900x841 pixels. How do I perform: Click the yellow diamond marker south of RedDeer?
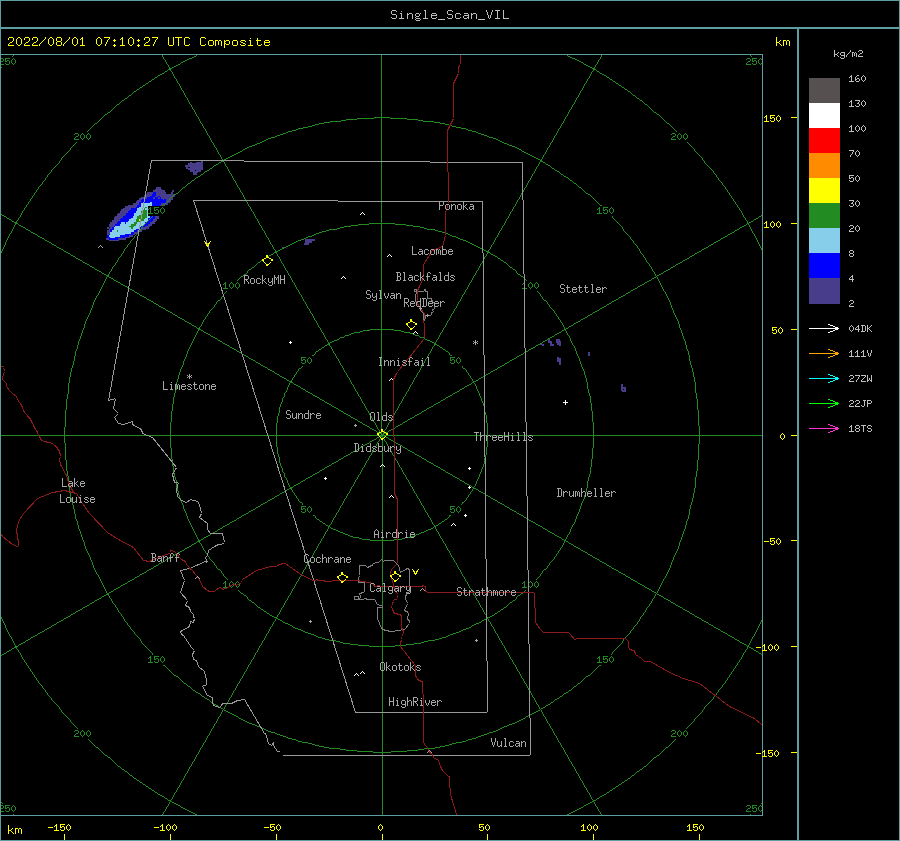(x=412, y=324)
